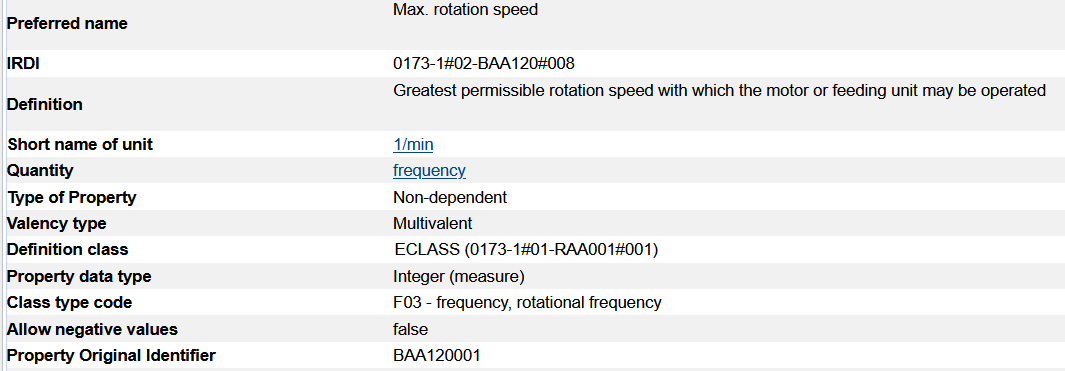
Task: Click the Max. rotation speed value
Action: (x=465, y=11)
